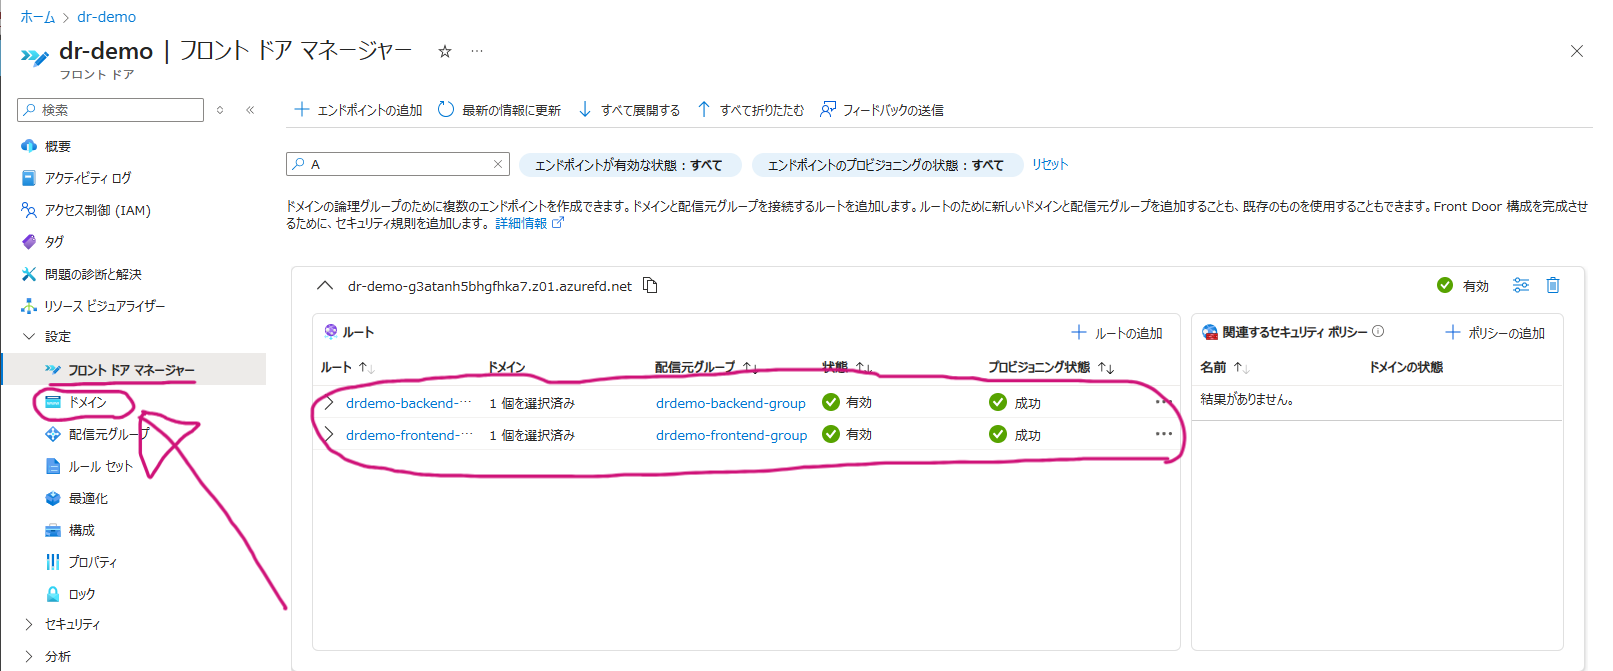Open アクティビティ ログ in the sidebar

point(88,178)
